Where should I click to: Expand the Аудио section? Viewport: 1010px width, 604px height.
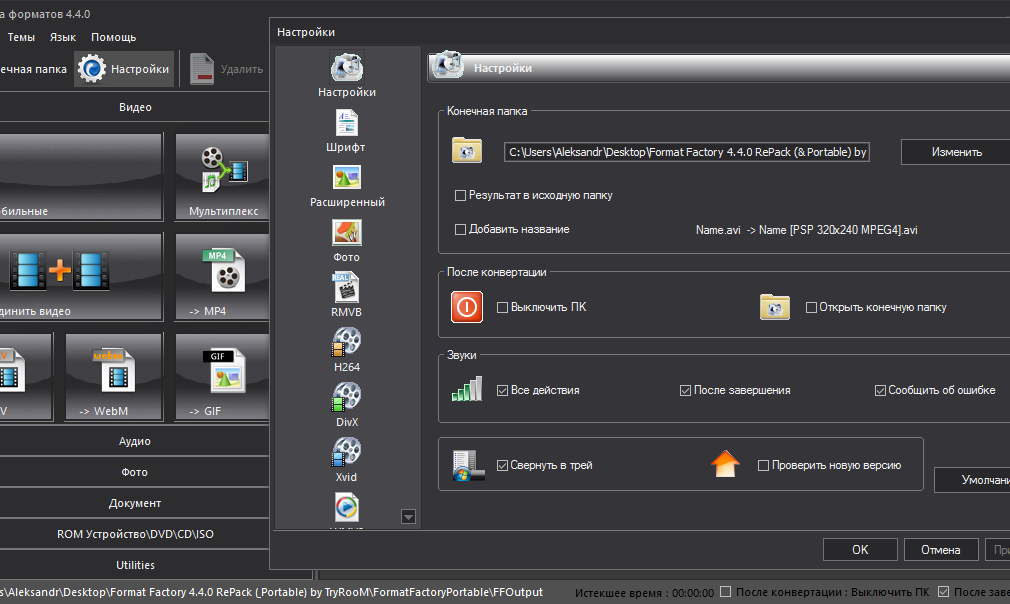click(135, 441)
